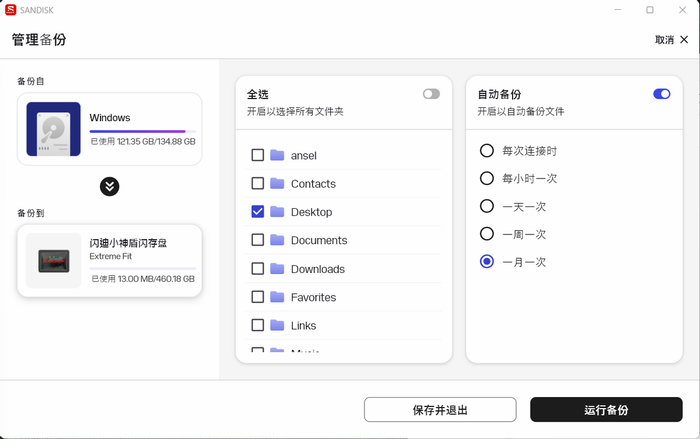Uncheck the Desktop folder checkbox
Screen dimensions: 700x439
click(x=258, y=211)
